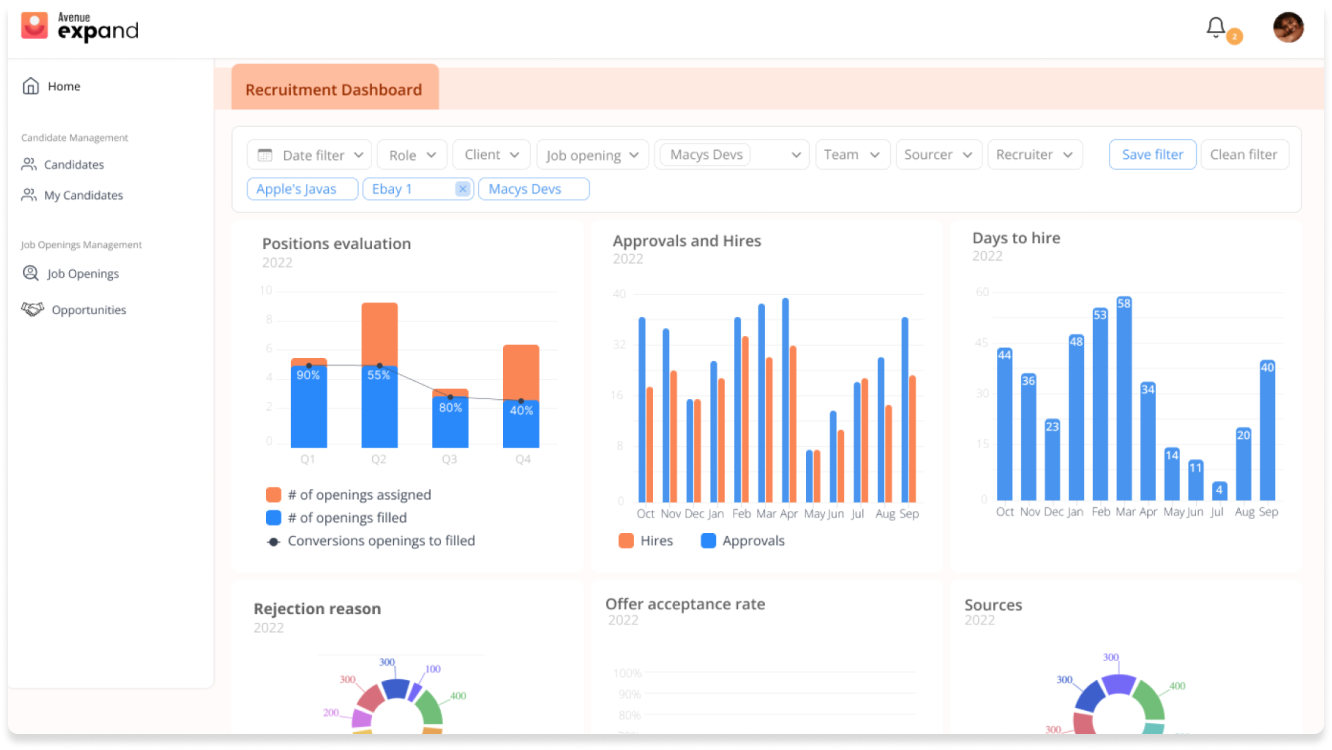Viewport: 1332px width, 750px height.
Task: Click the '# of openings filled' legend text
Action: [347, 518]
